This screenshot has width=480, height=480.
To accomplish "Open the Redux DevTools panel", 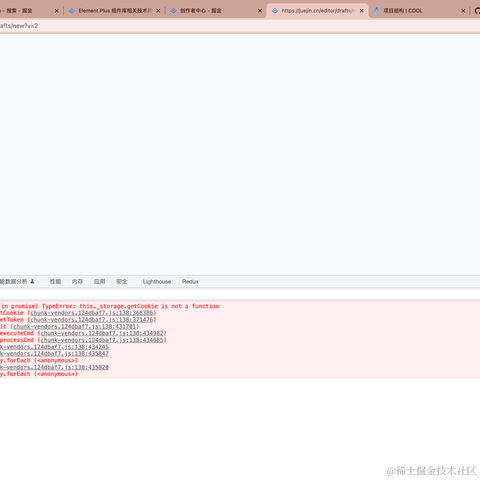I will (x=190, y=282).
